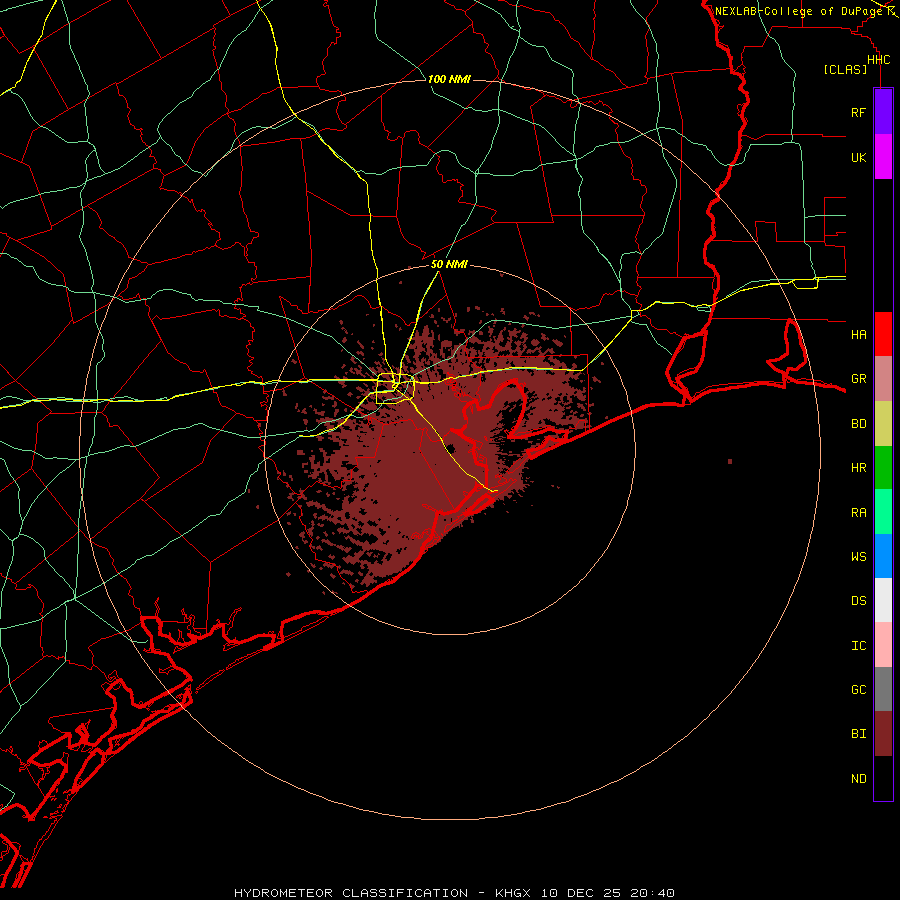
Task: Click the 100 NMI range ring label
Action: [x=449, y=79]
